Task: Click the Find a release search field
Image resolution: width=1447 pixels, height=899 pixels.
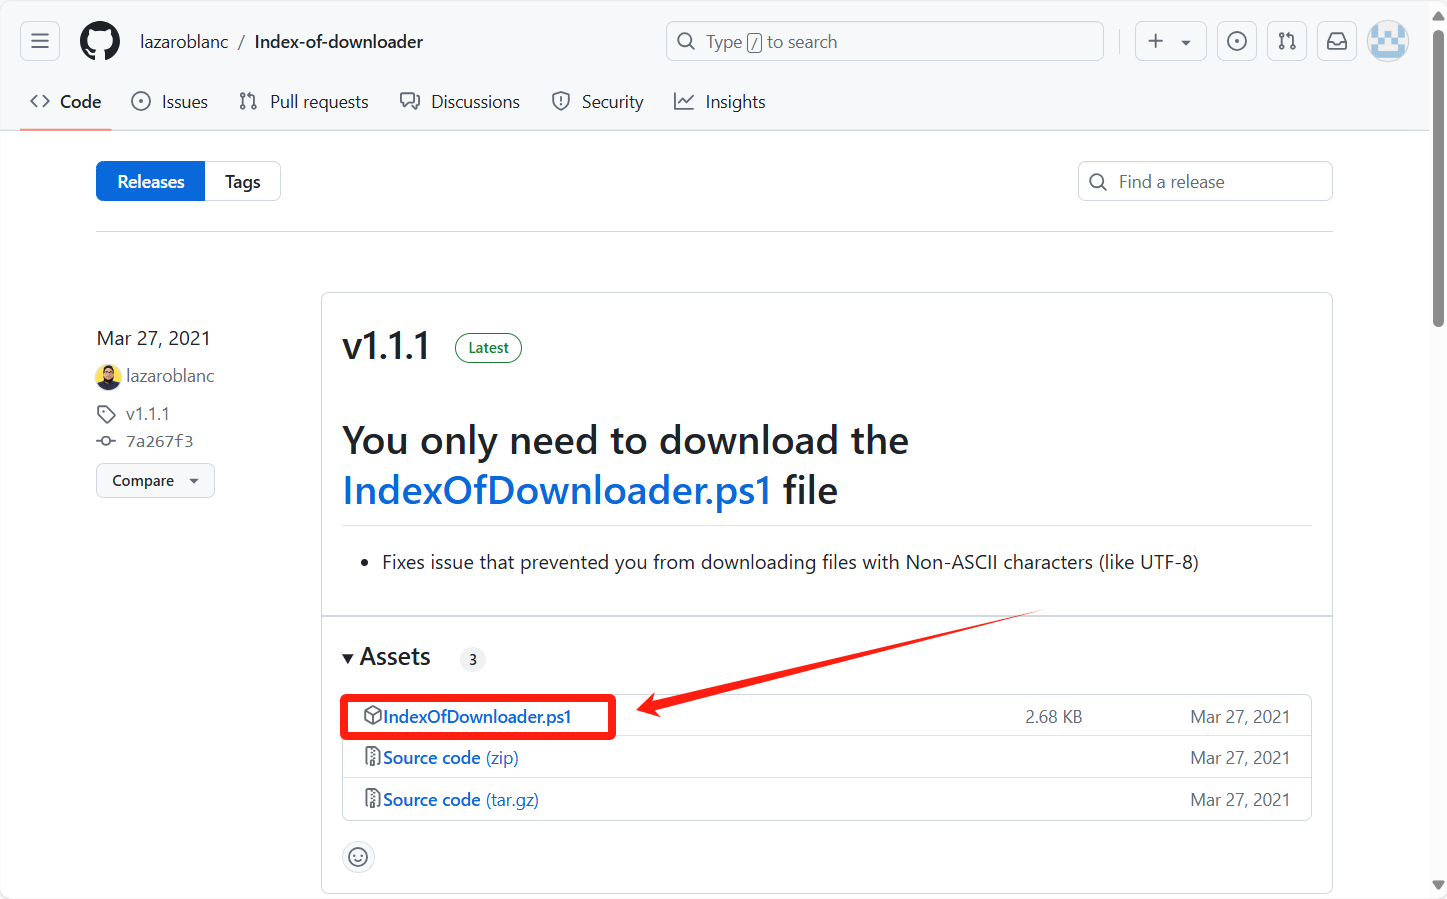Action: (x=1205, y=181)
